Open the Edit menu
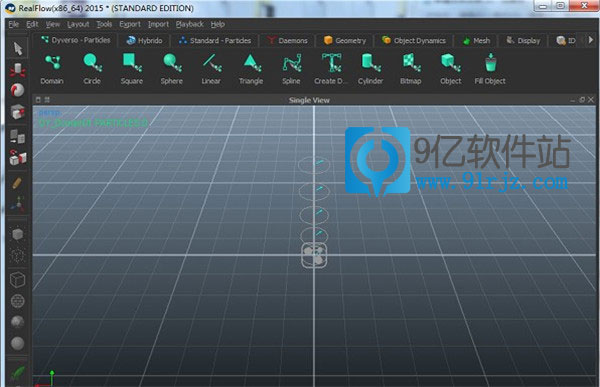 click(32, 24)
